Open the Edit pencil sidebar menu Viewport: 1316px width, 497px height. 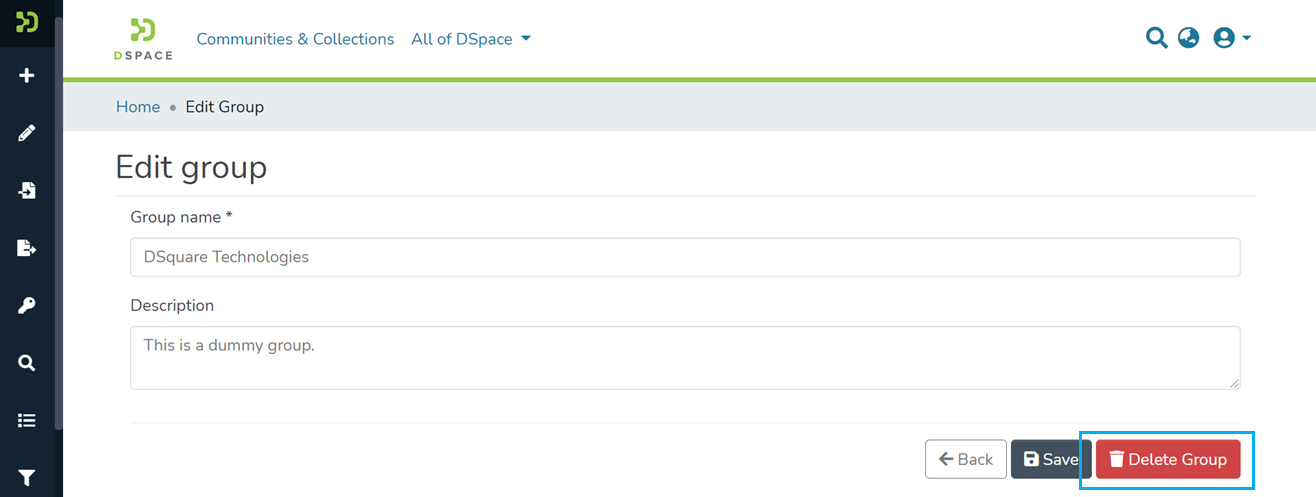pos(27,133)
